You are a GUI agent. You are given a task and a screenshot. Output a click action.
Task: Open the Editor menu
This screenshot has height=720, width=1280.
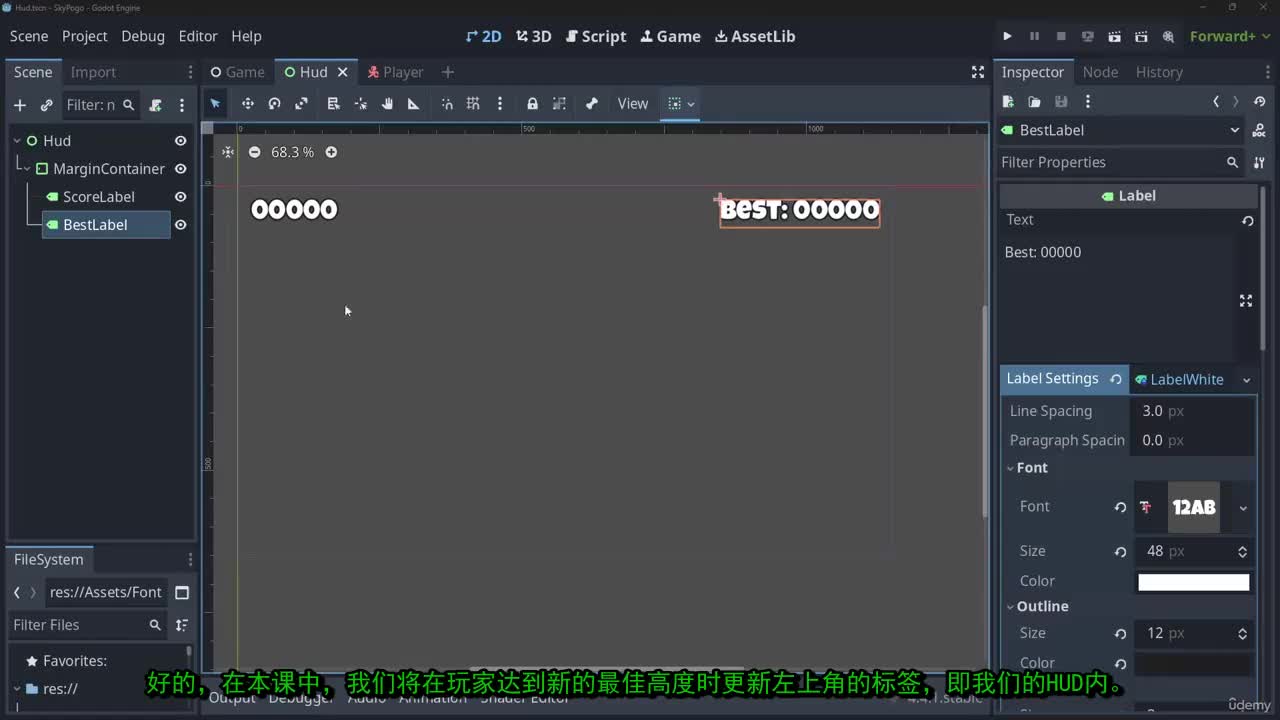coord(198,36)
